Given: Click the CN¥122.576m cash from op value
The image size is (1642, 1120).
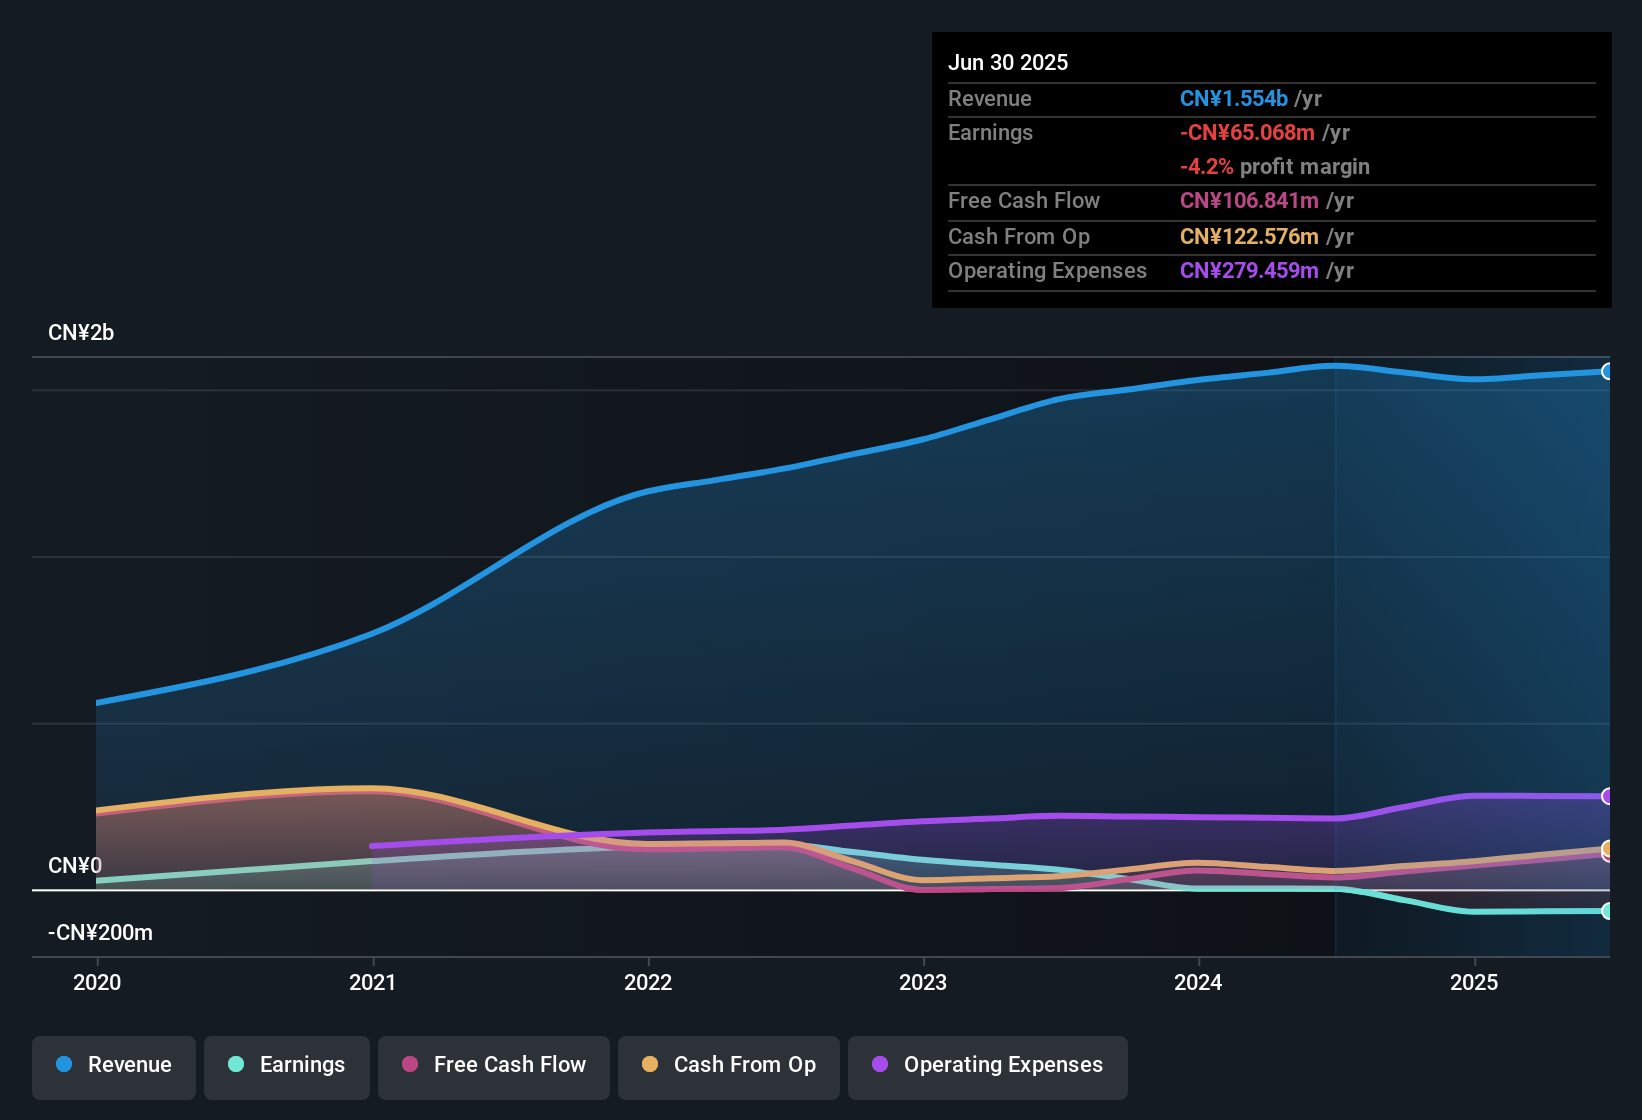Looking at the screenshot, I should (x=1249, y=237).
